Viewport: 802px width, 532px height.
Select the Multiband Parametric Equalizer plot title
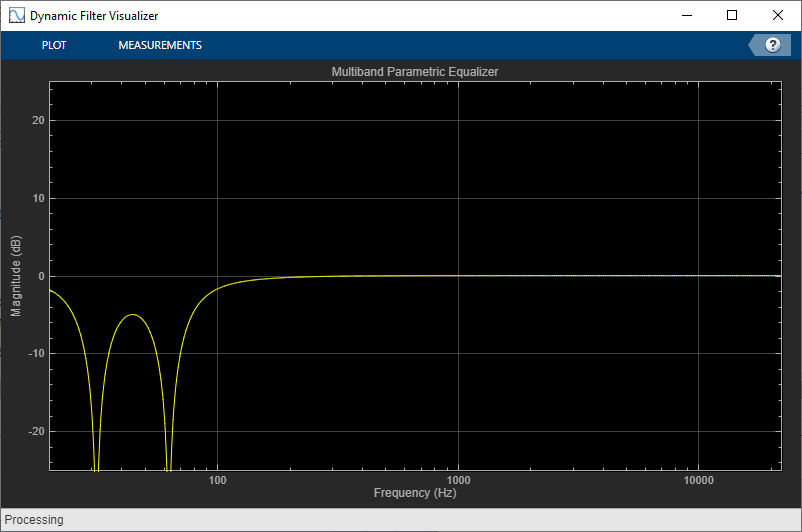coord(415,72)
